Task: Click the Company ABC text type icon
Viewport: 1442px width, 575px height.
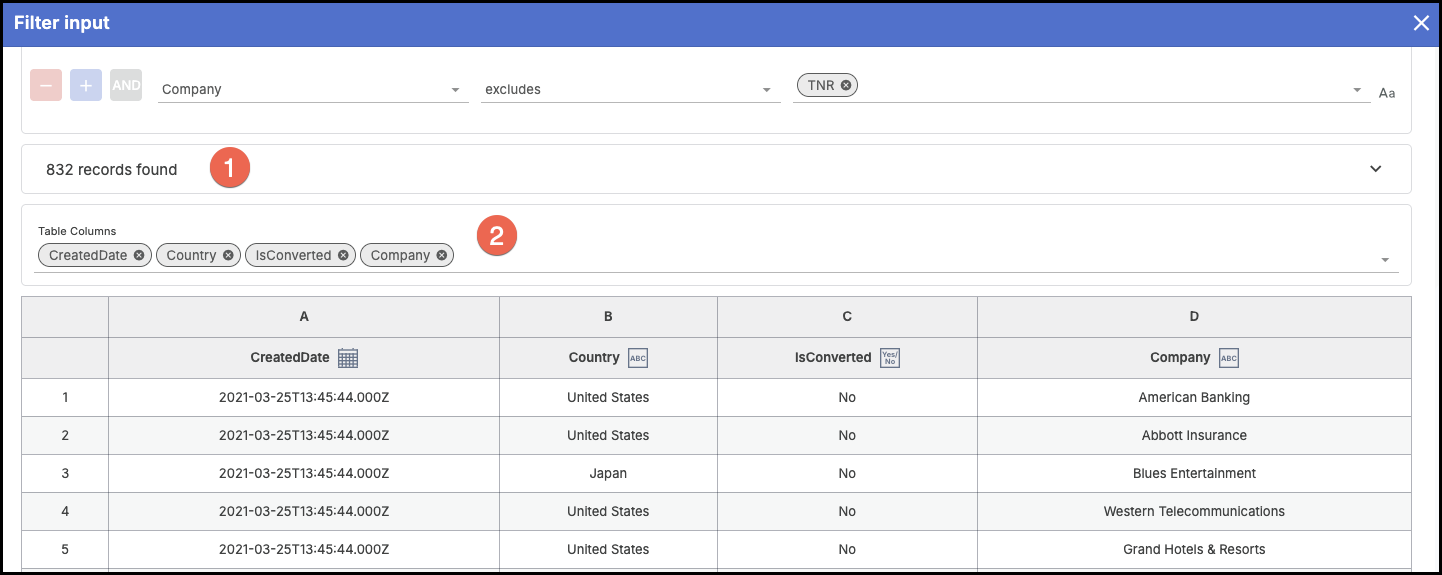Action: pyautogui.click(x=1229, y=358)
